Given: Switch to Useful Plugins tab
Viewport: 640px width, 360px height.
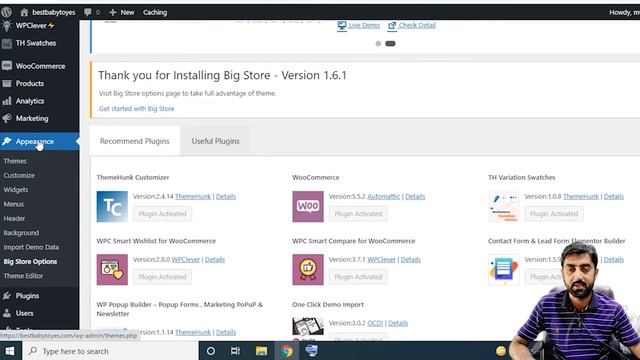Looking at the screenshot, I should tap(216, 141).
